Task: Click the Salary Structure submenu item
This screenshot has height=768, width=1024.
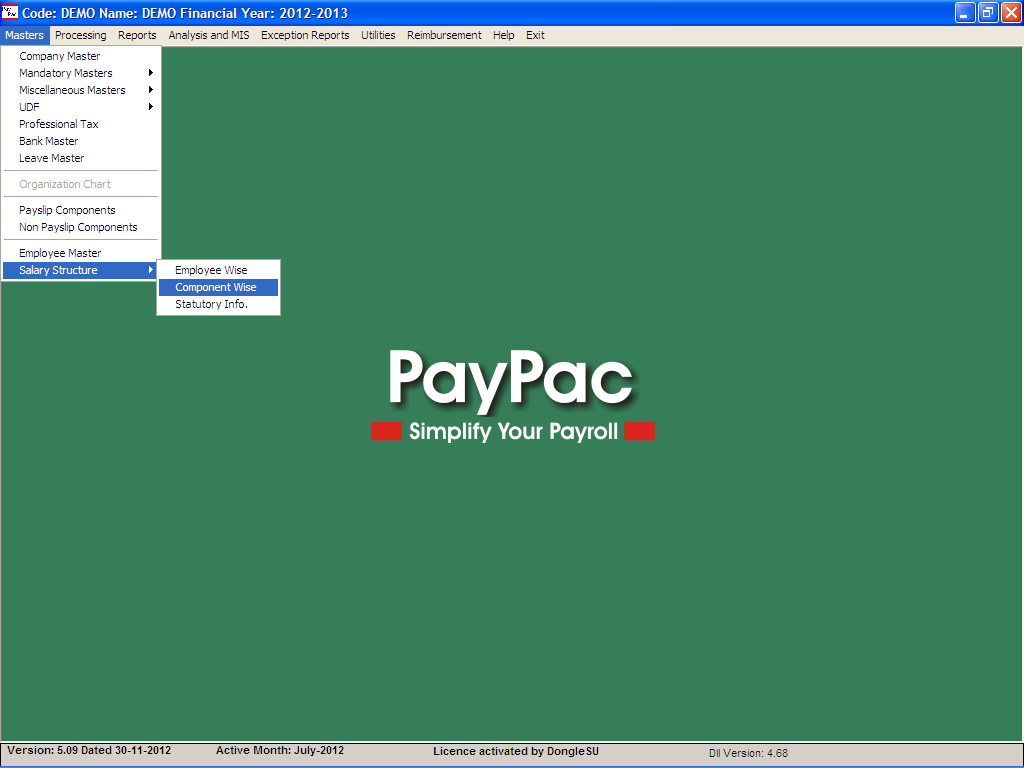Action: coord(80,270)
